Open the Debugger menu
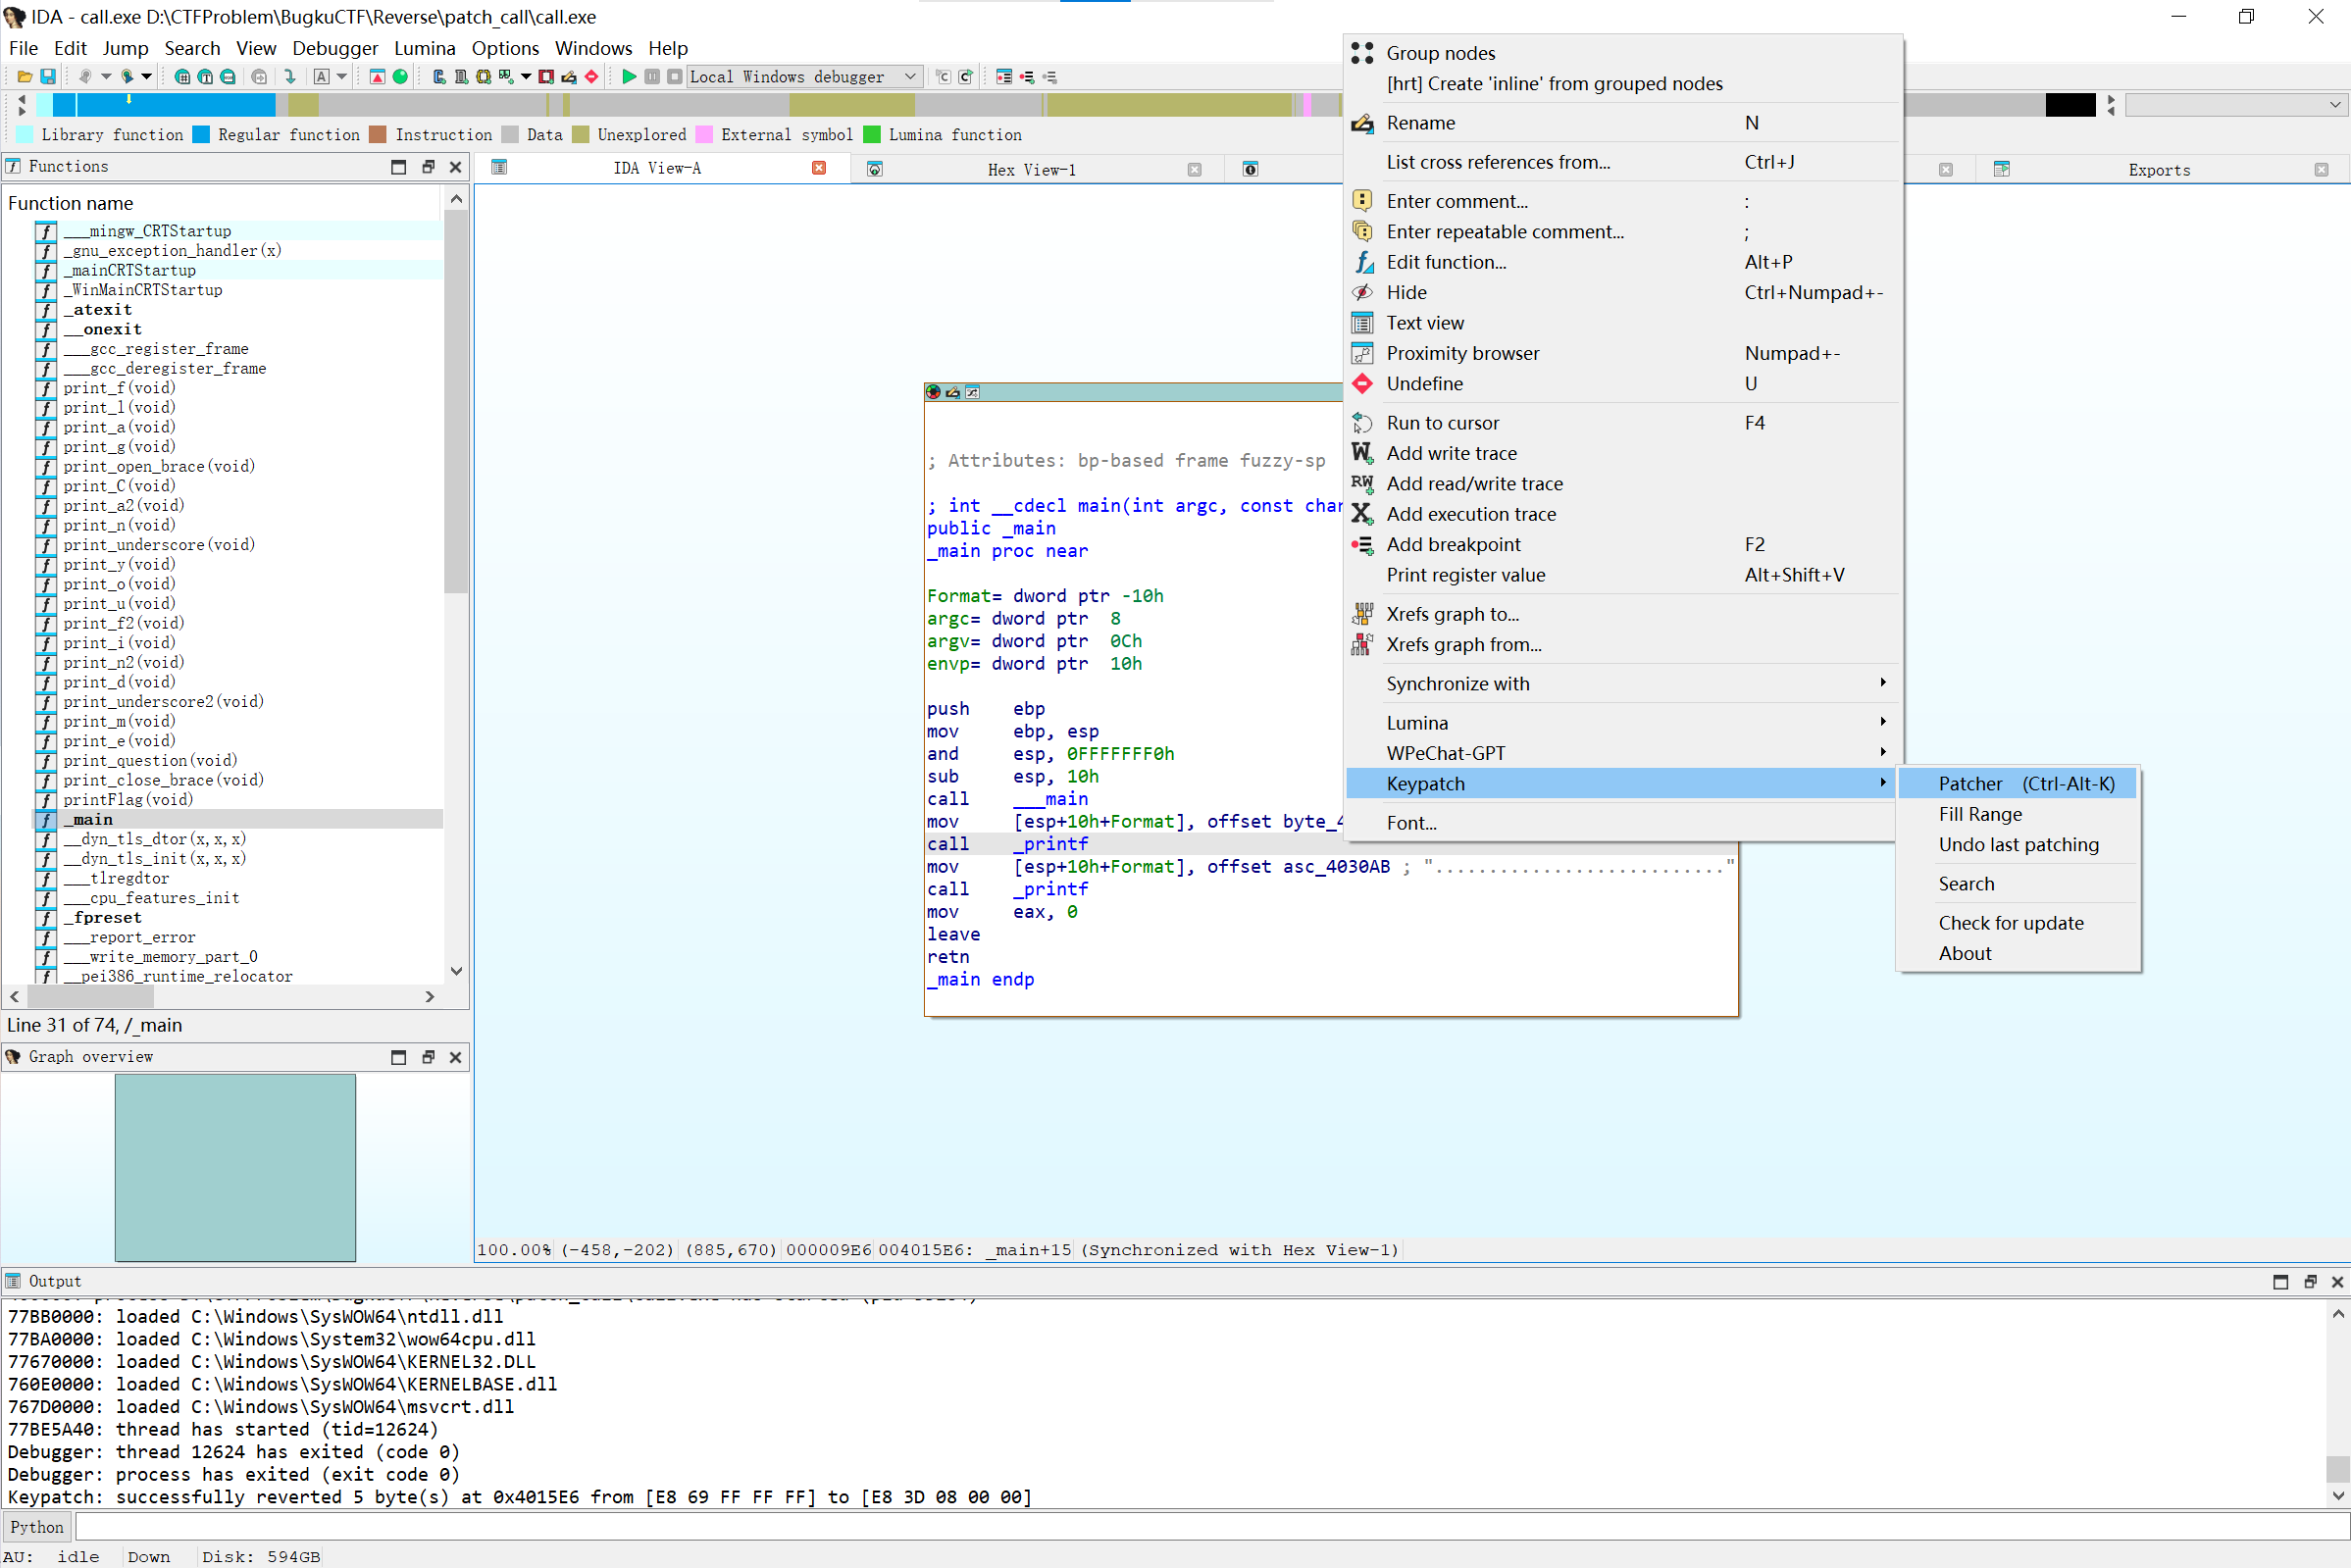Image resolution: width=2351 pixels, height=1568 pixels. (335, 48)
